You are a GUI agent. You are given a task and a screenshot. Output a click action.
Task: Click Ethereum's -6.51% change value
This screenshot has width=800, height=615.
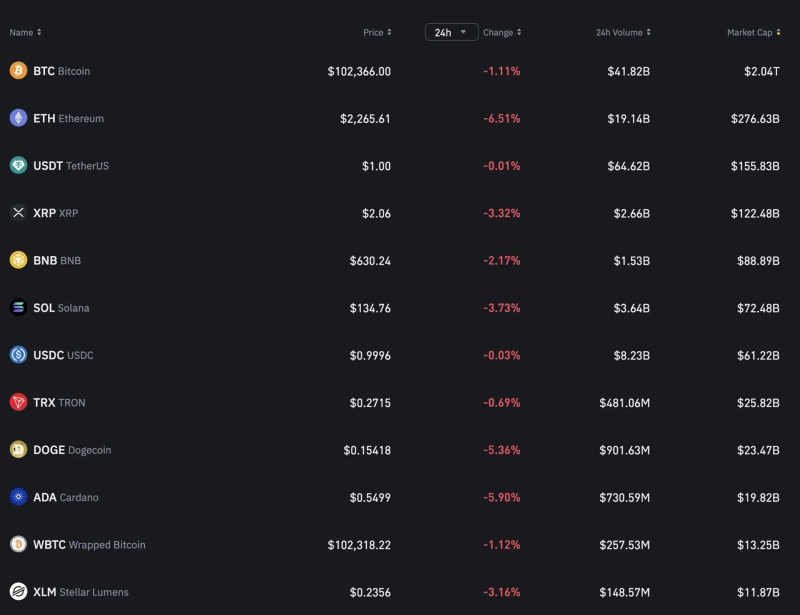[501, 118]
